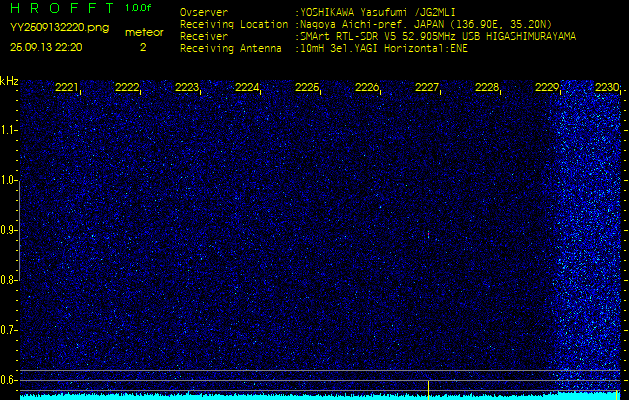
Task: Pick the 2227 time marker
Action: point(427,88)
